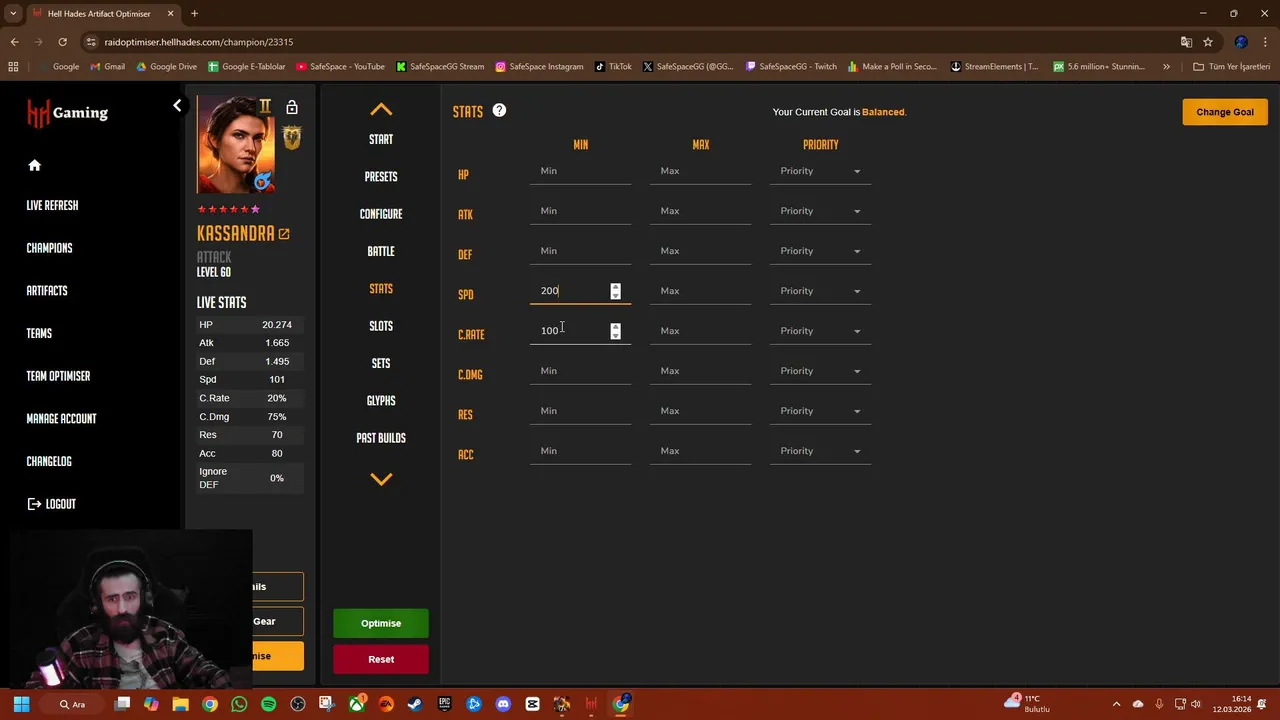Adjust SPD min value stepper
The height and width of the screenshot is (720, 1280).
(x=615, y=291)
